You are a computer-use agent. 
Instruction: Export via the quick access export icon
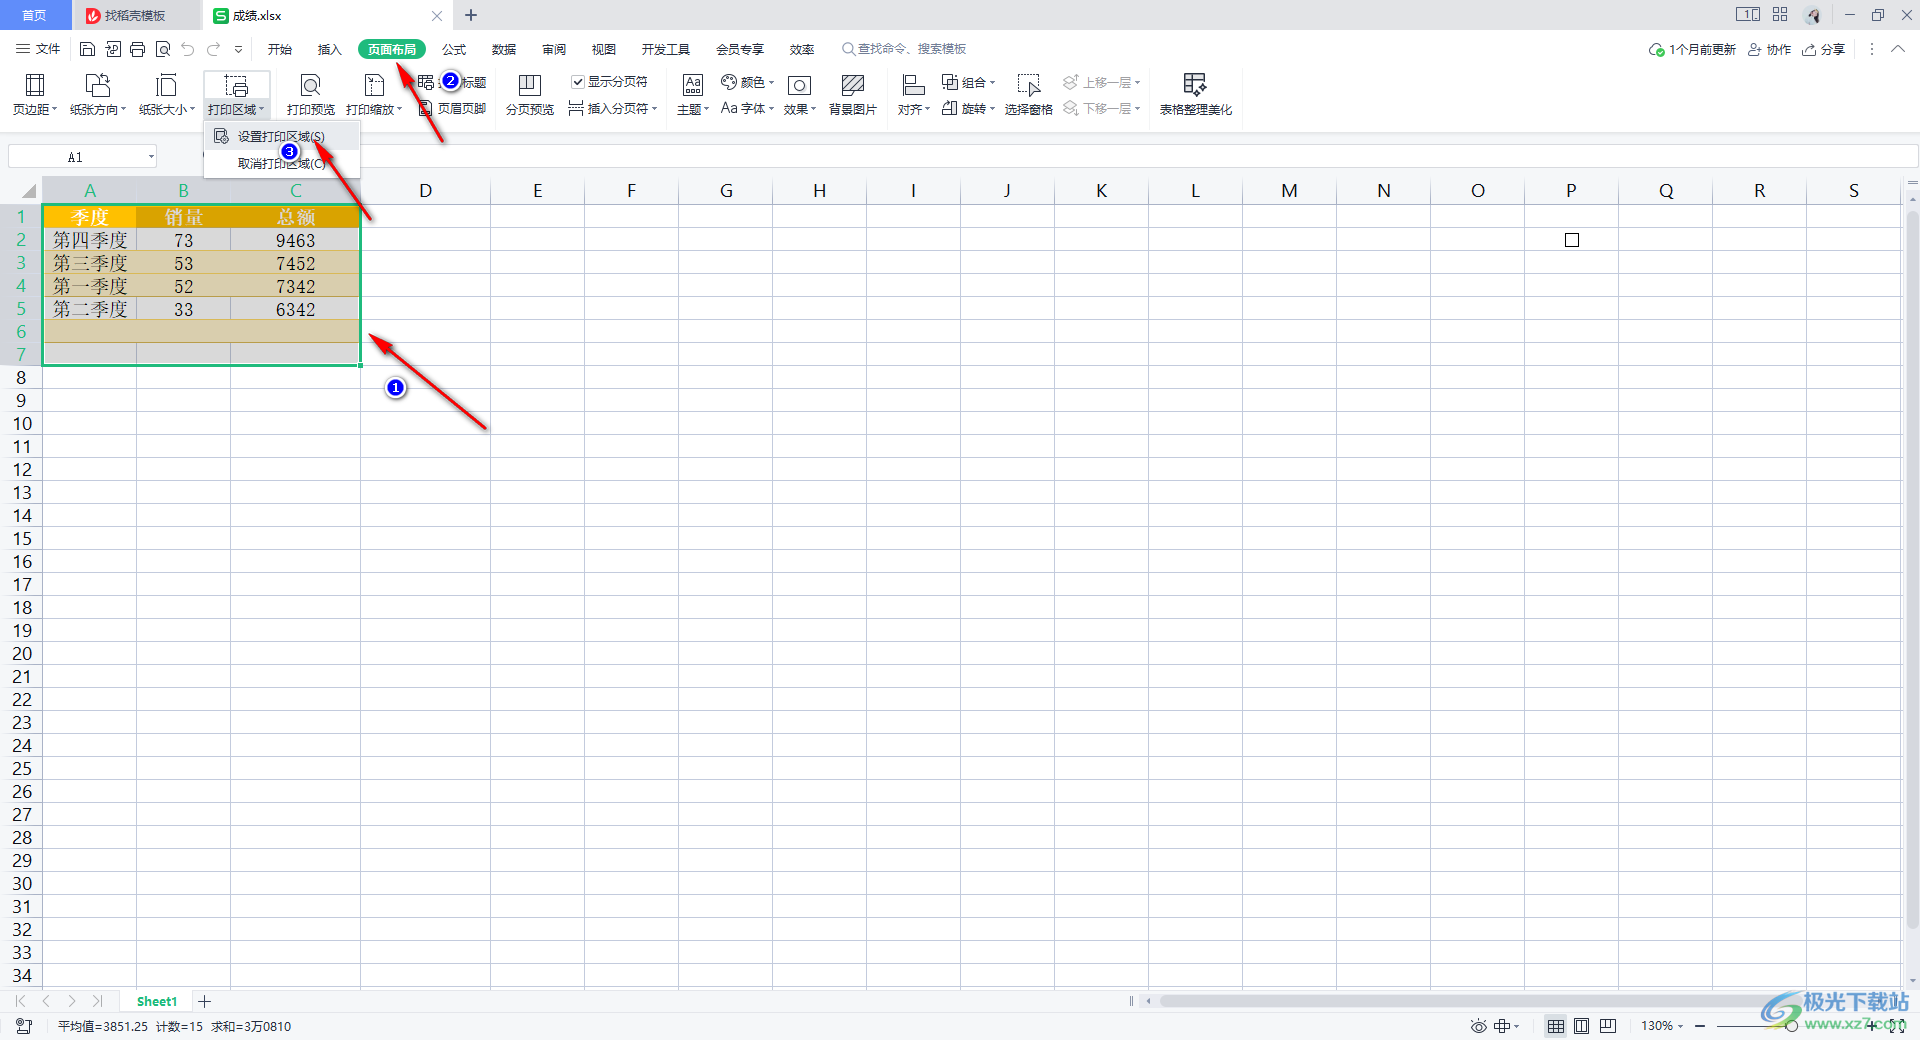click(113, 49)
